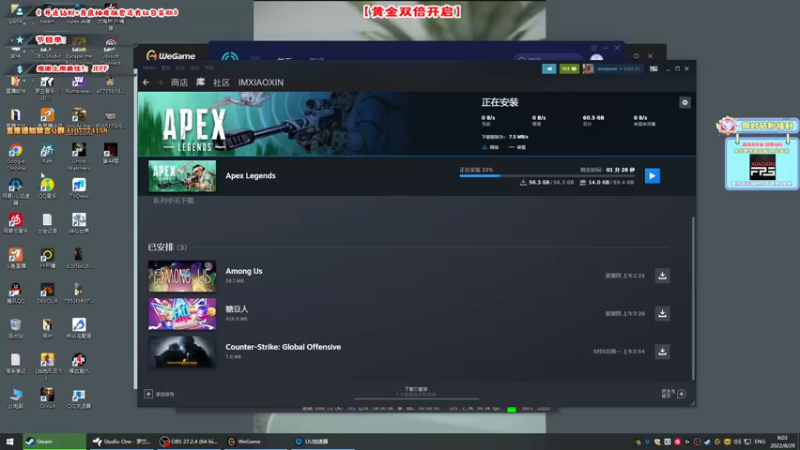This screenshot has height=450, width=800.
Task: Open Among Us game thumbnail
Action: click(182, 276)
